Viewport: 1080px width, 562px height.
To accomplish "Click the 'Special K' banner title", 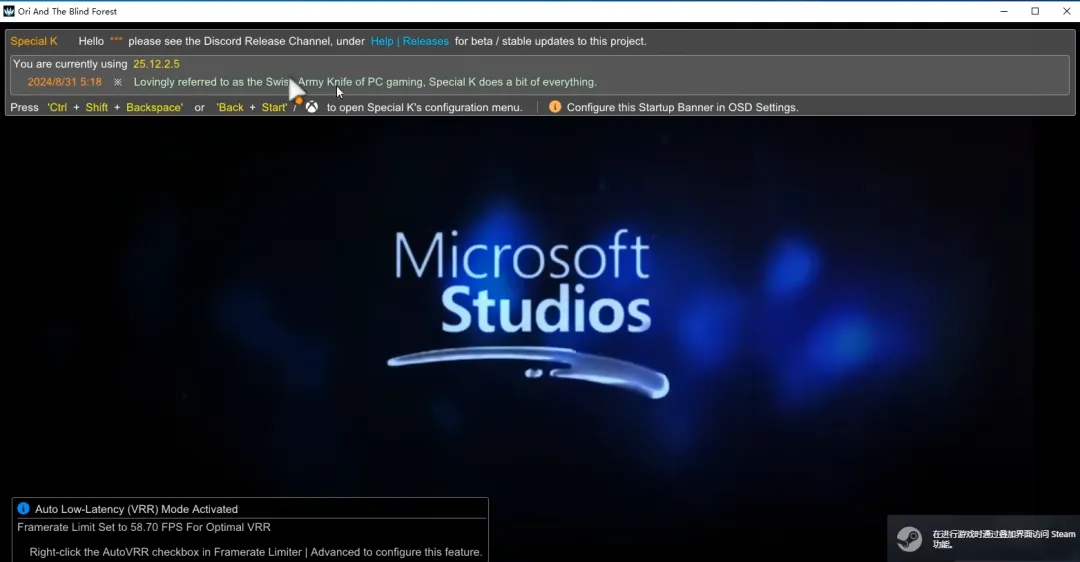I will click(34, 41).
